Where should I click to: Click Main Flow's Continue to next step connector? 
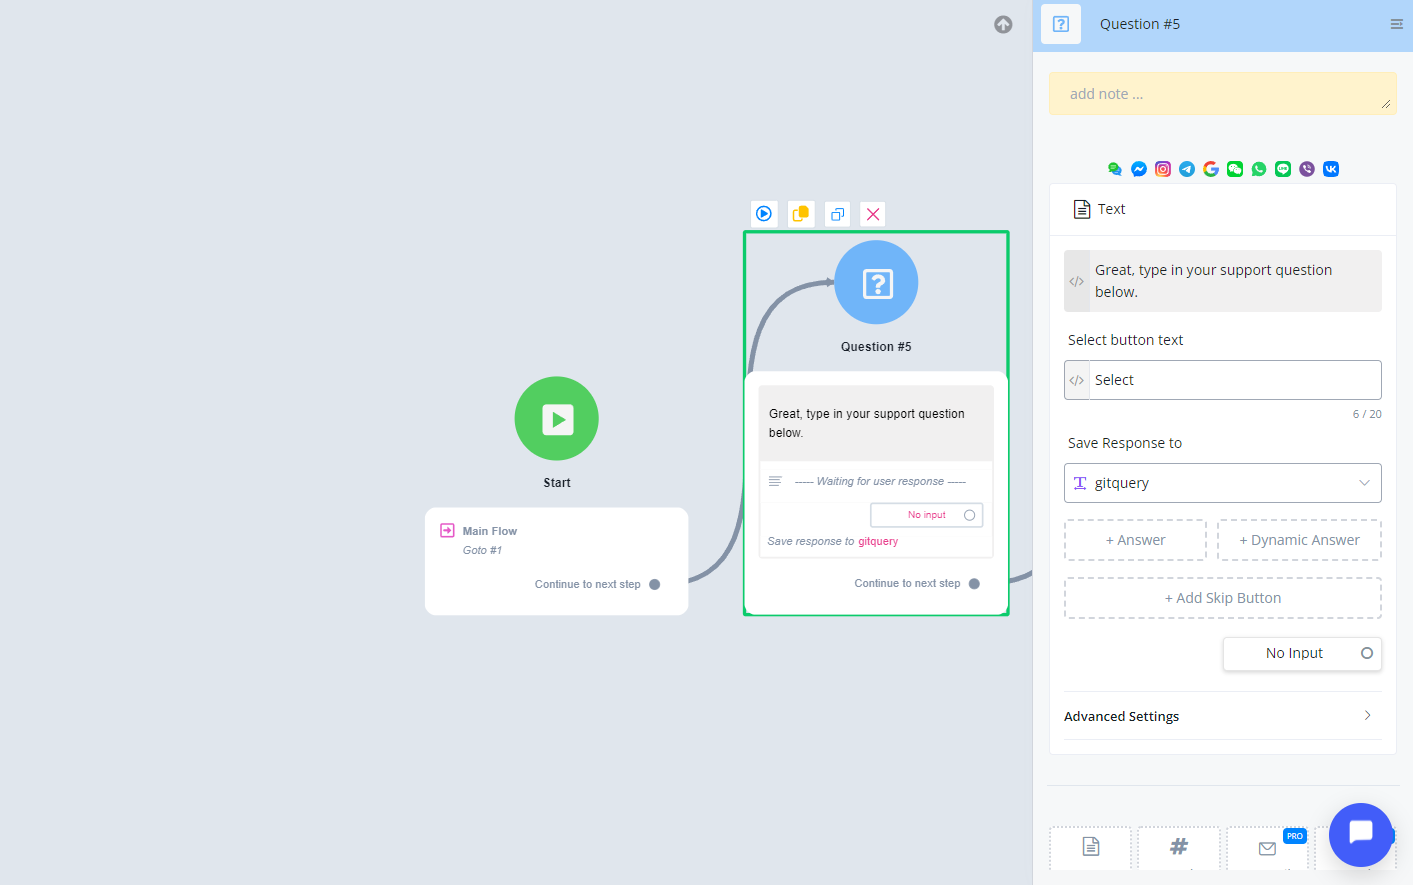pyautogui.click(x=655, y=585)
